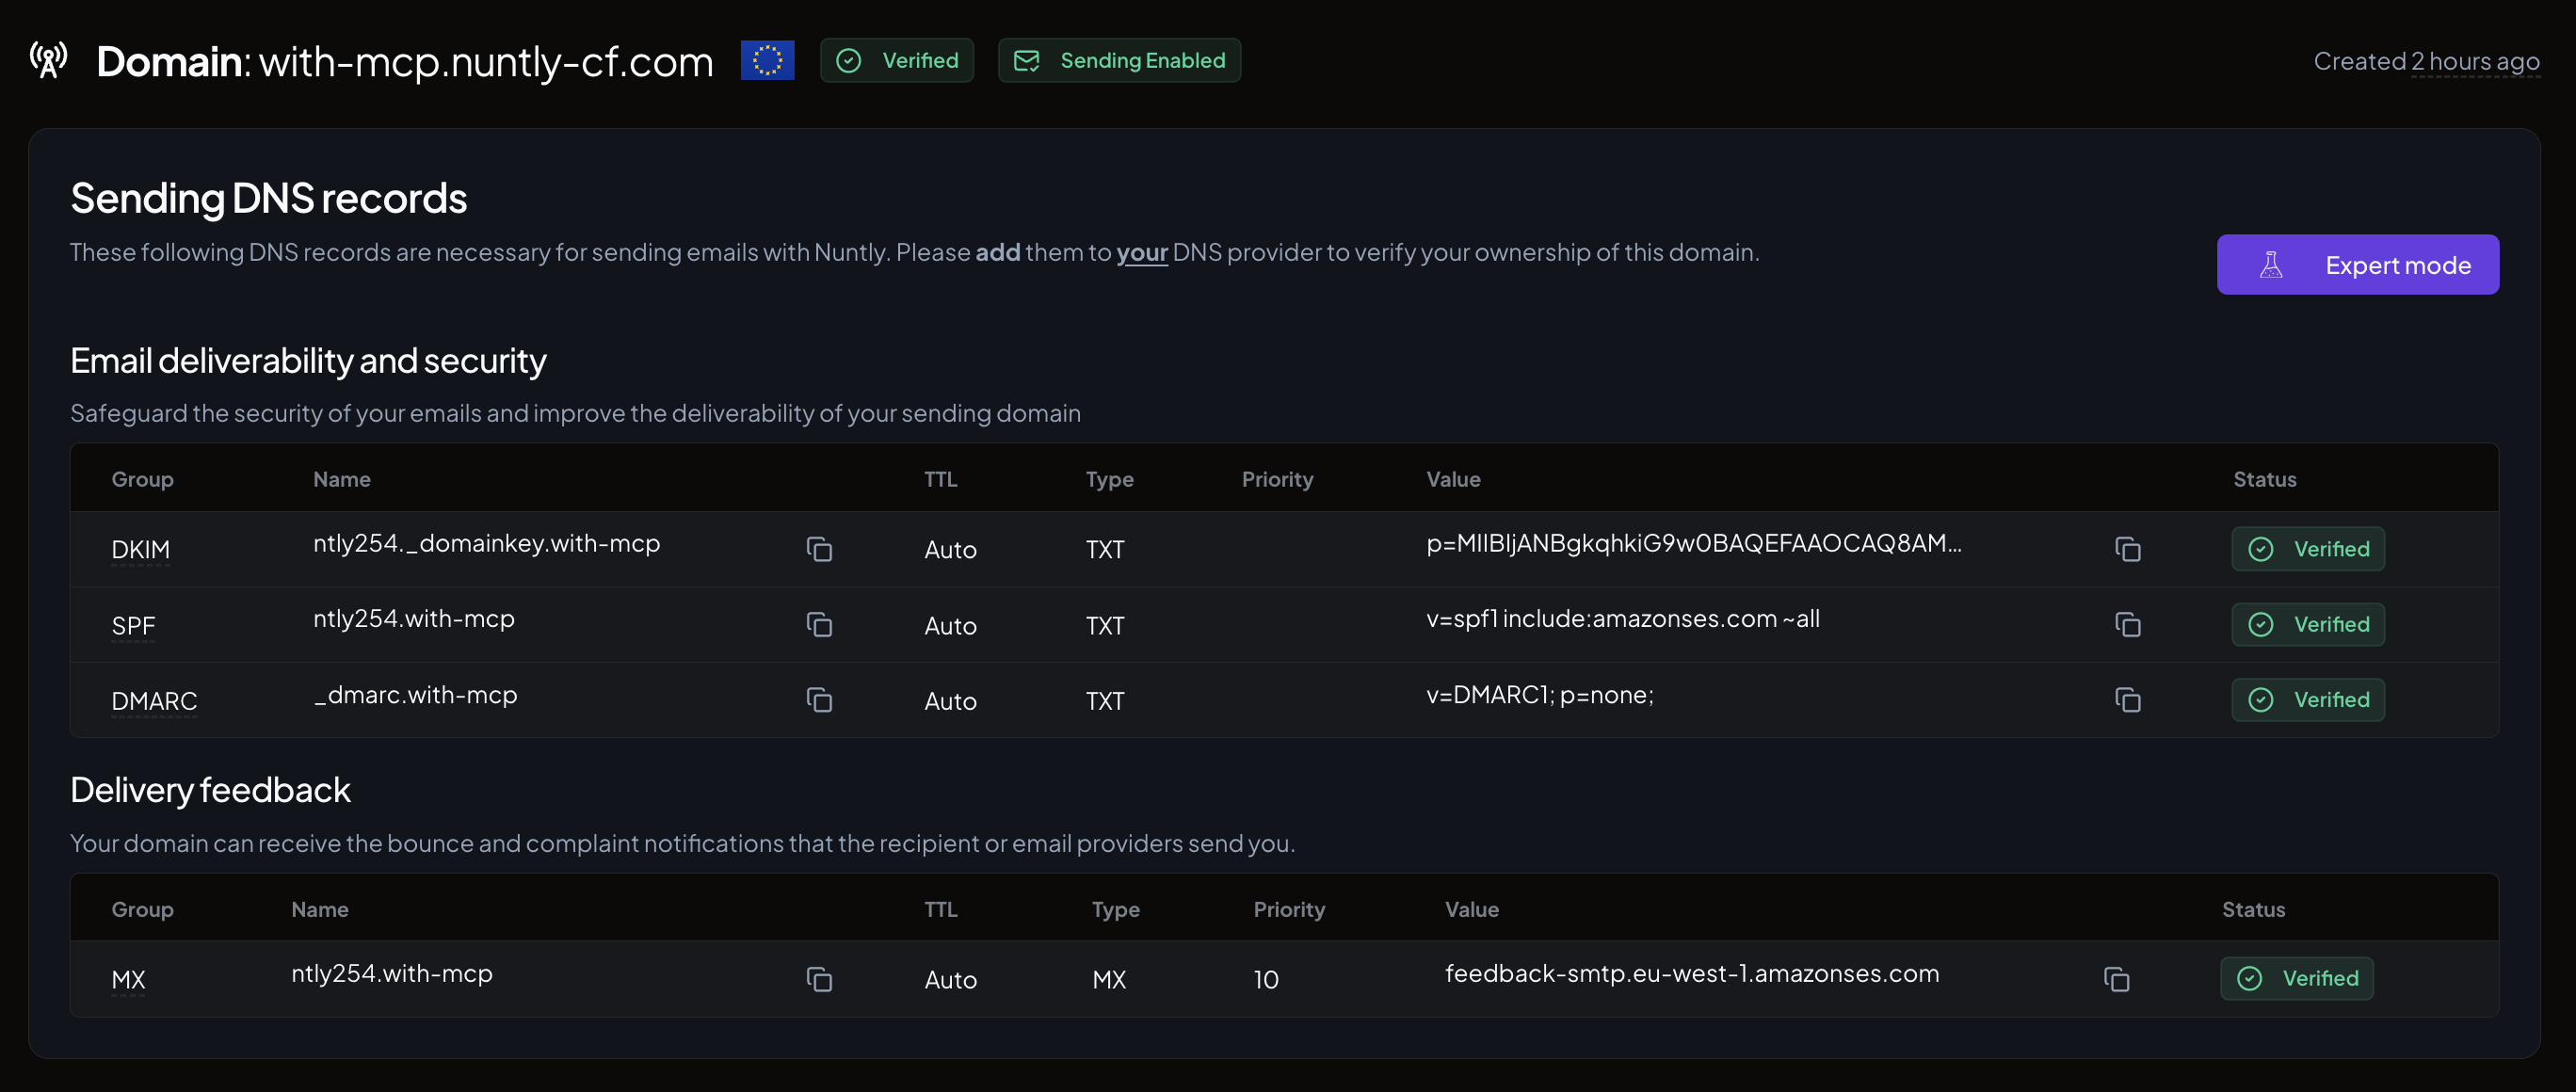Click the SPF row Verified status
2576x1092 pixels.
click(2307, 625)
